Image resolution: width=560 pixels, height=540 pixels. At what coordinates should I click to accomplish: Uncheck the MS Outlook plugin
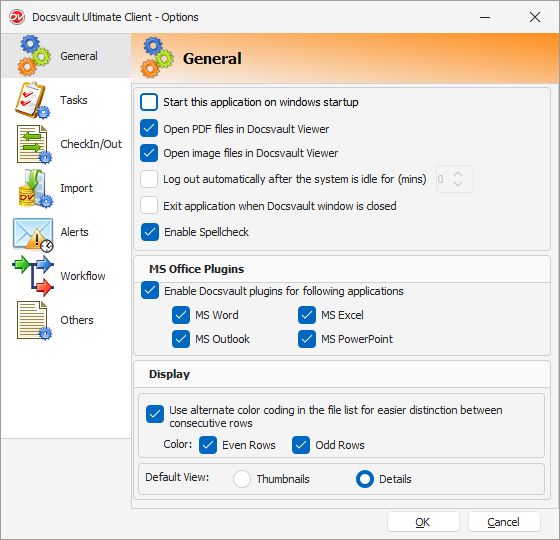coord(181,339)
